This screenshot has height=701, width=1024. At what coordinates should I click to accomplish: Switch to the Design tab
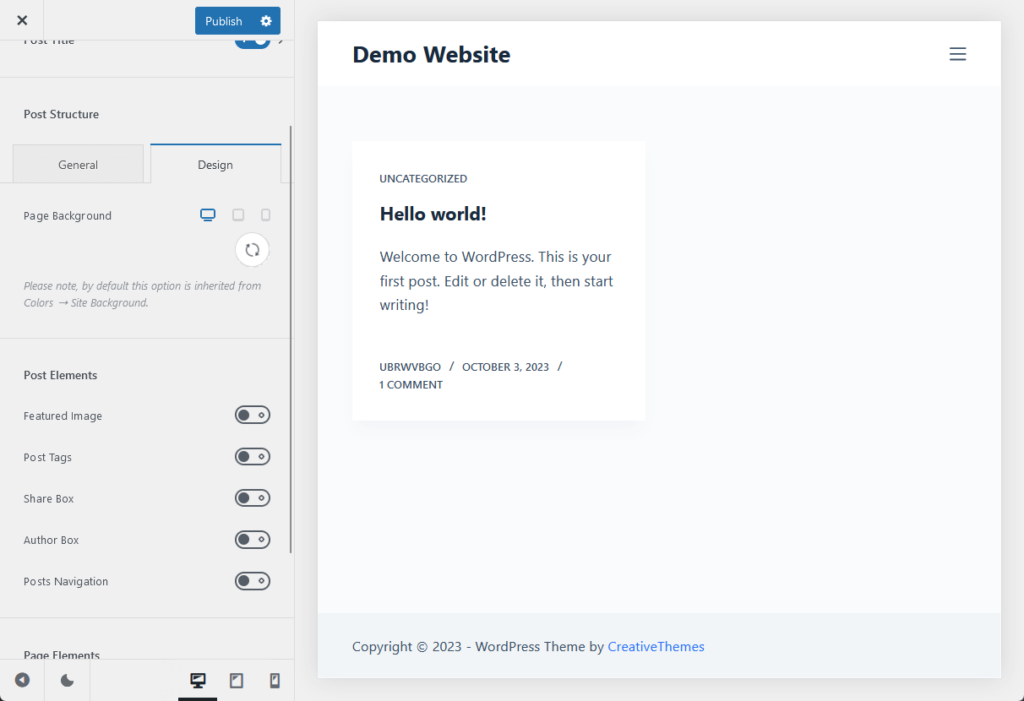pyautogui.click(x=216, y=164)
